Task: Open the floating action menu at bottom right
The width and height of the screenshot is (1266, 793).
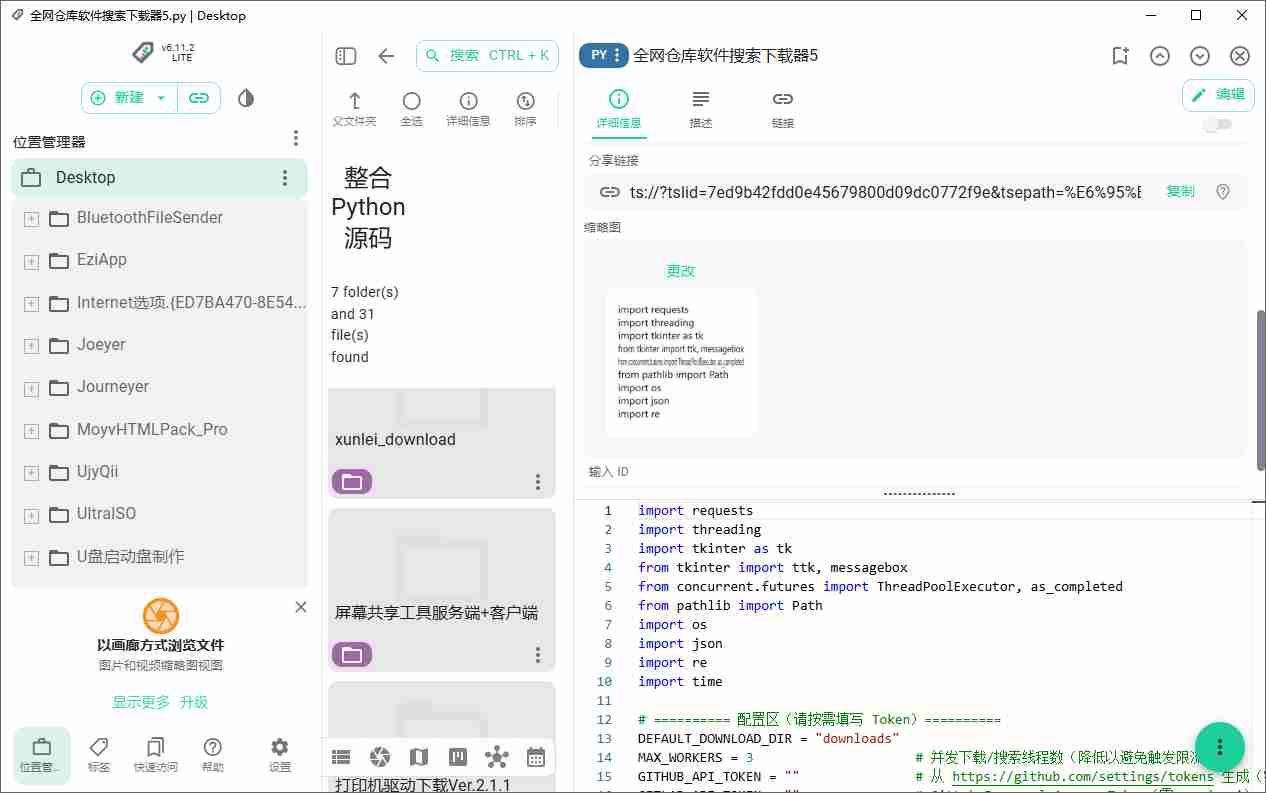Action: coord(1219,747)
